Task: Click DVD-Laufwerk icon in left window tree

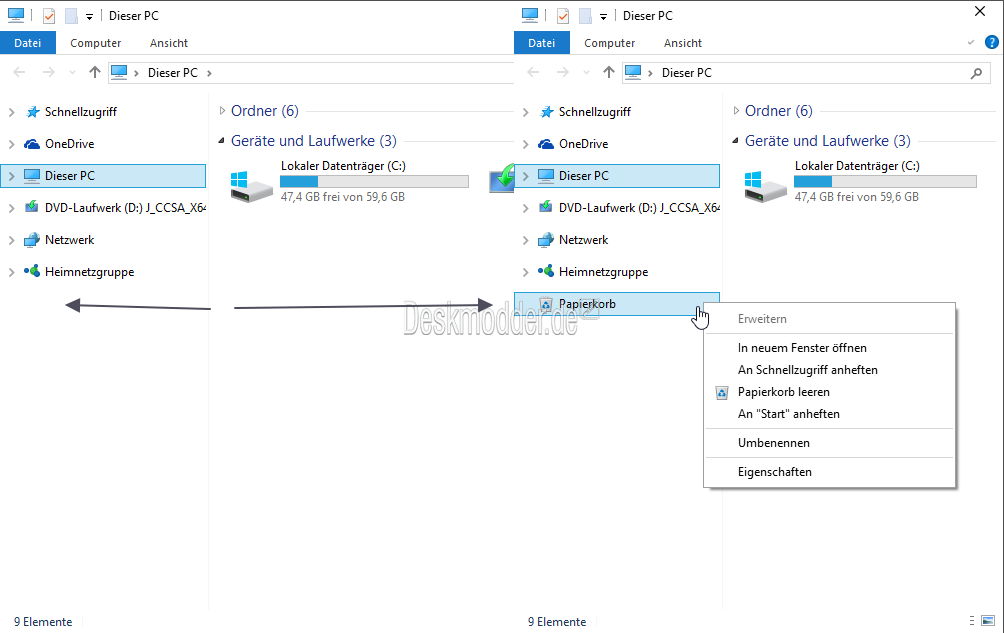Action: point(32,207)
